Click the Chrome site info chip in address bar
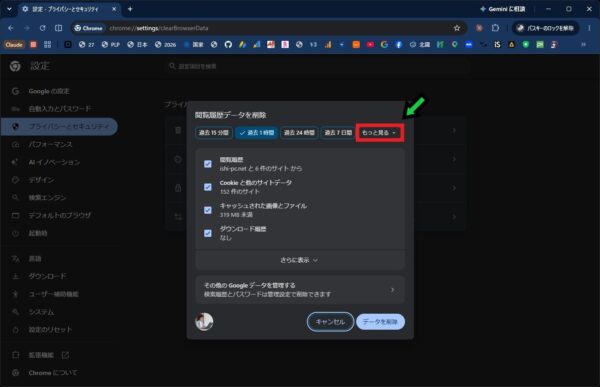 (x=88, y=28)
